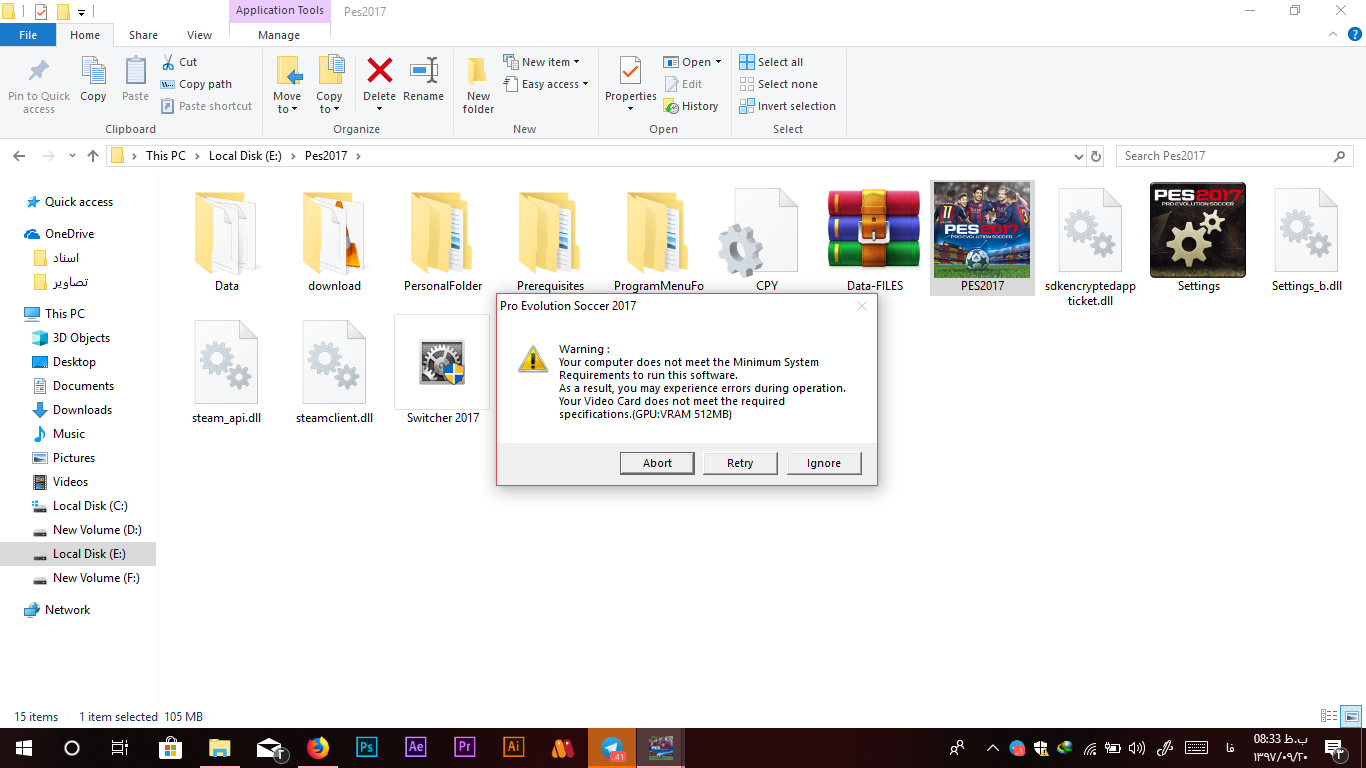Click This PC in address bar
The width and height of the screenshot is (1366, 768).
pos(166,156)
